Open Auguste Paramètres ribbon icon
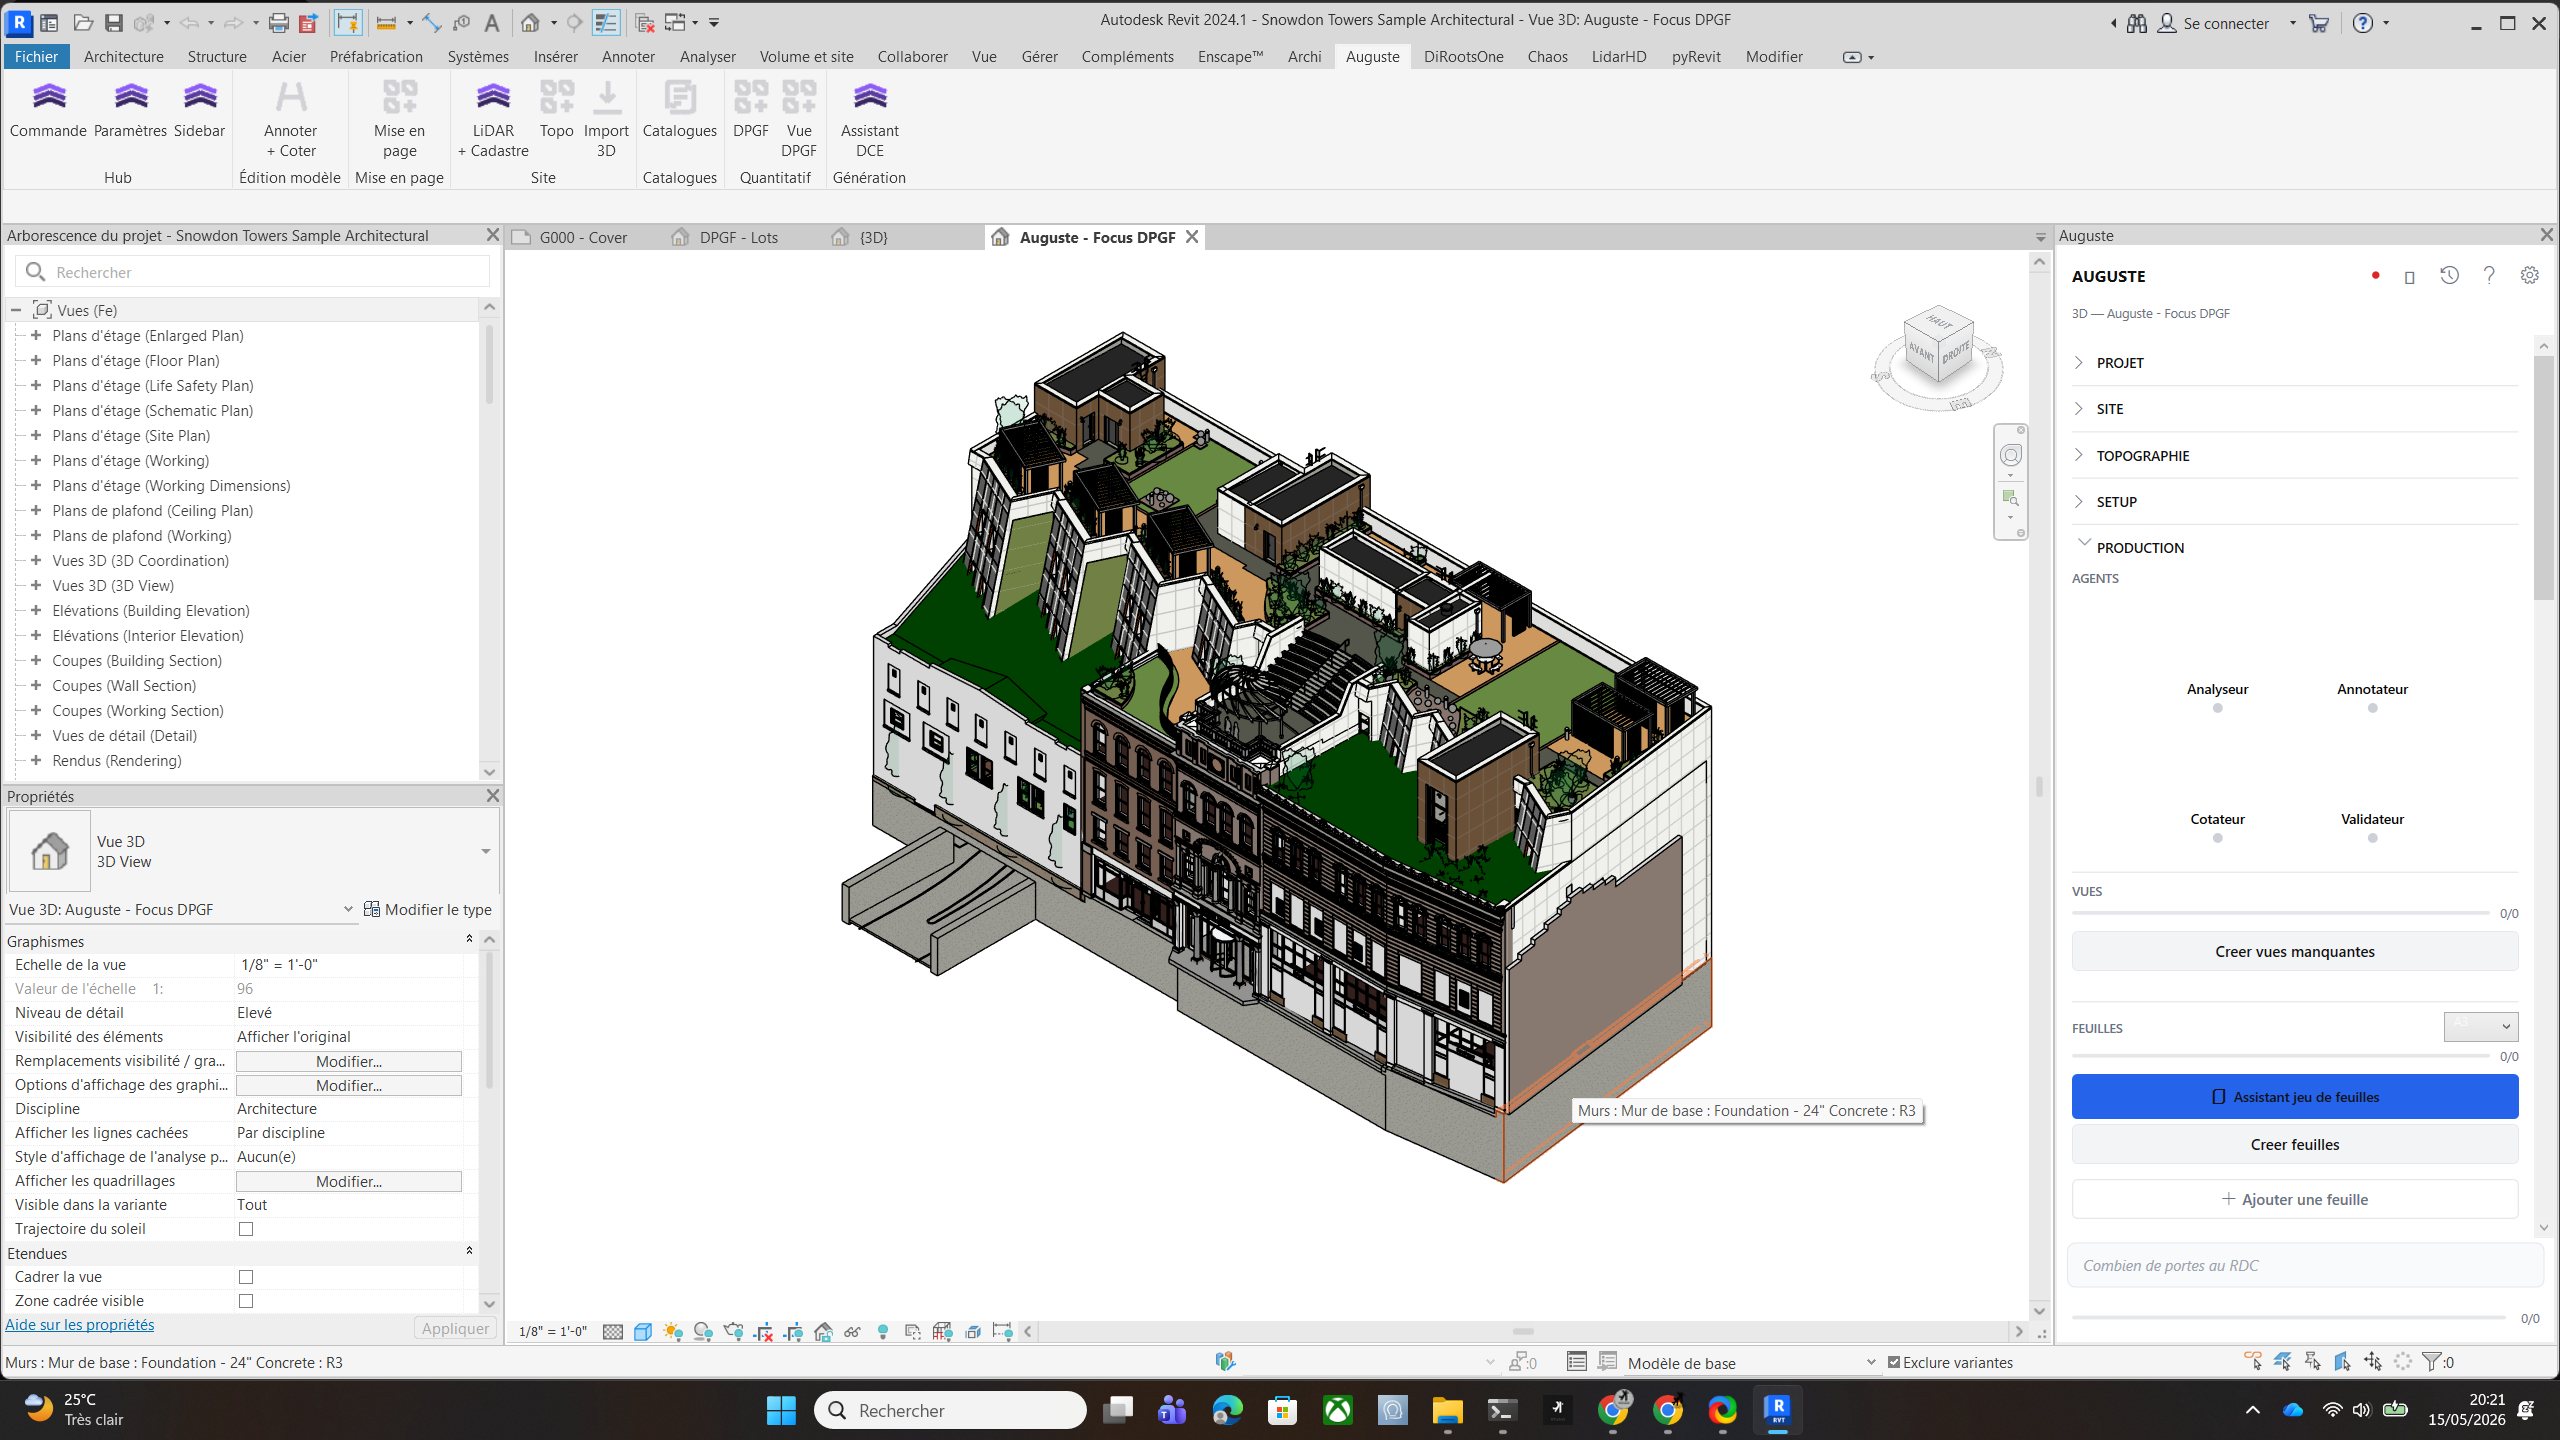Screen dimensions: 2560x1440 click(130, 110)
